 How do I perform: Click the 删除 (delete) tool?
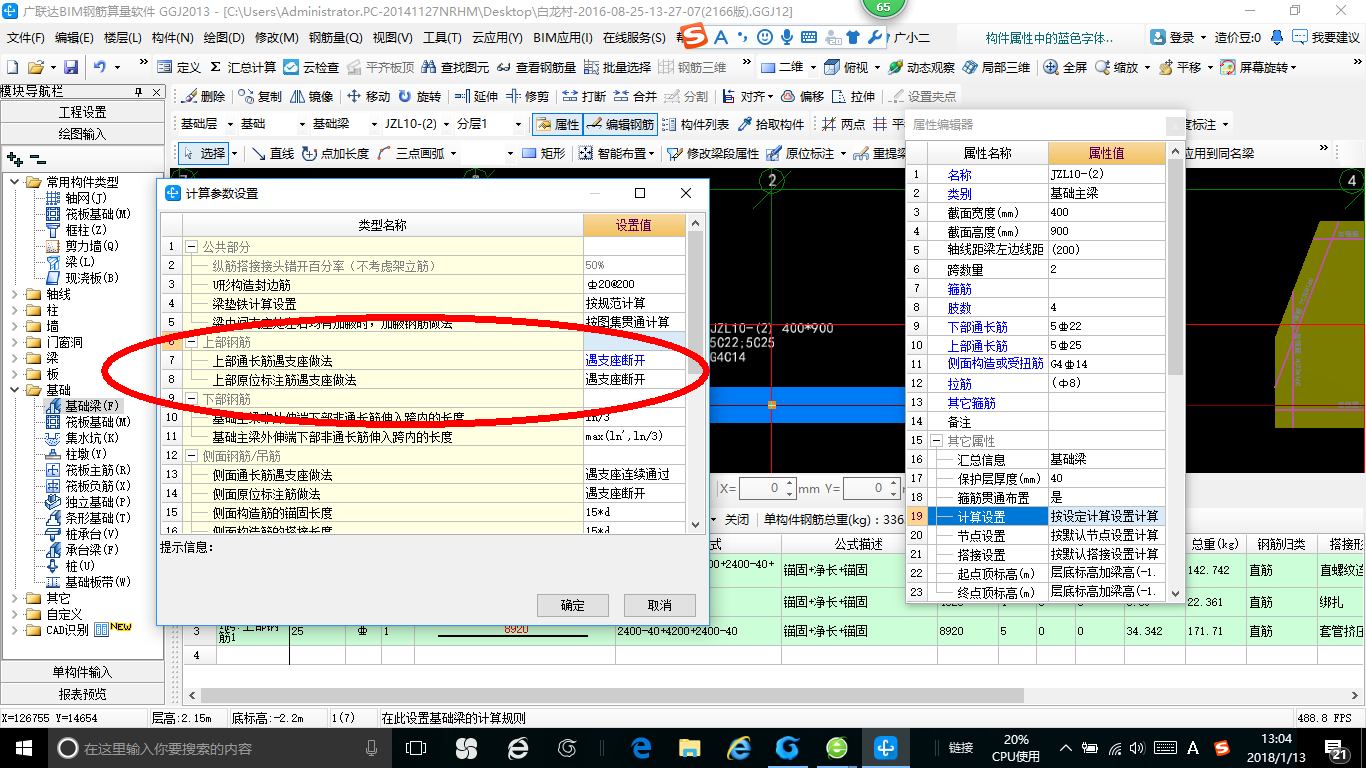203,97
